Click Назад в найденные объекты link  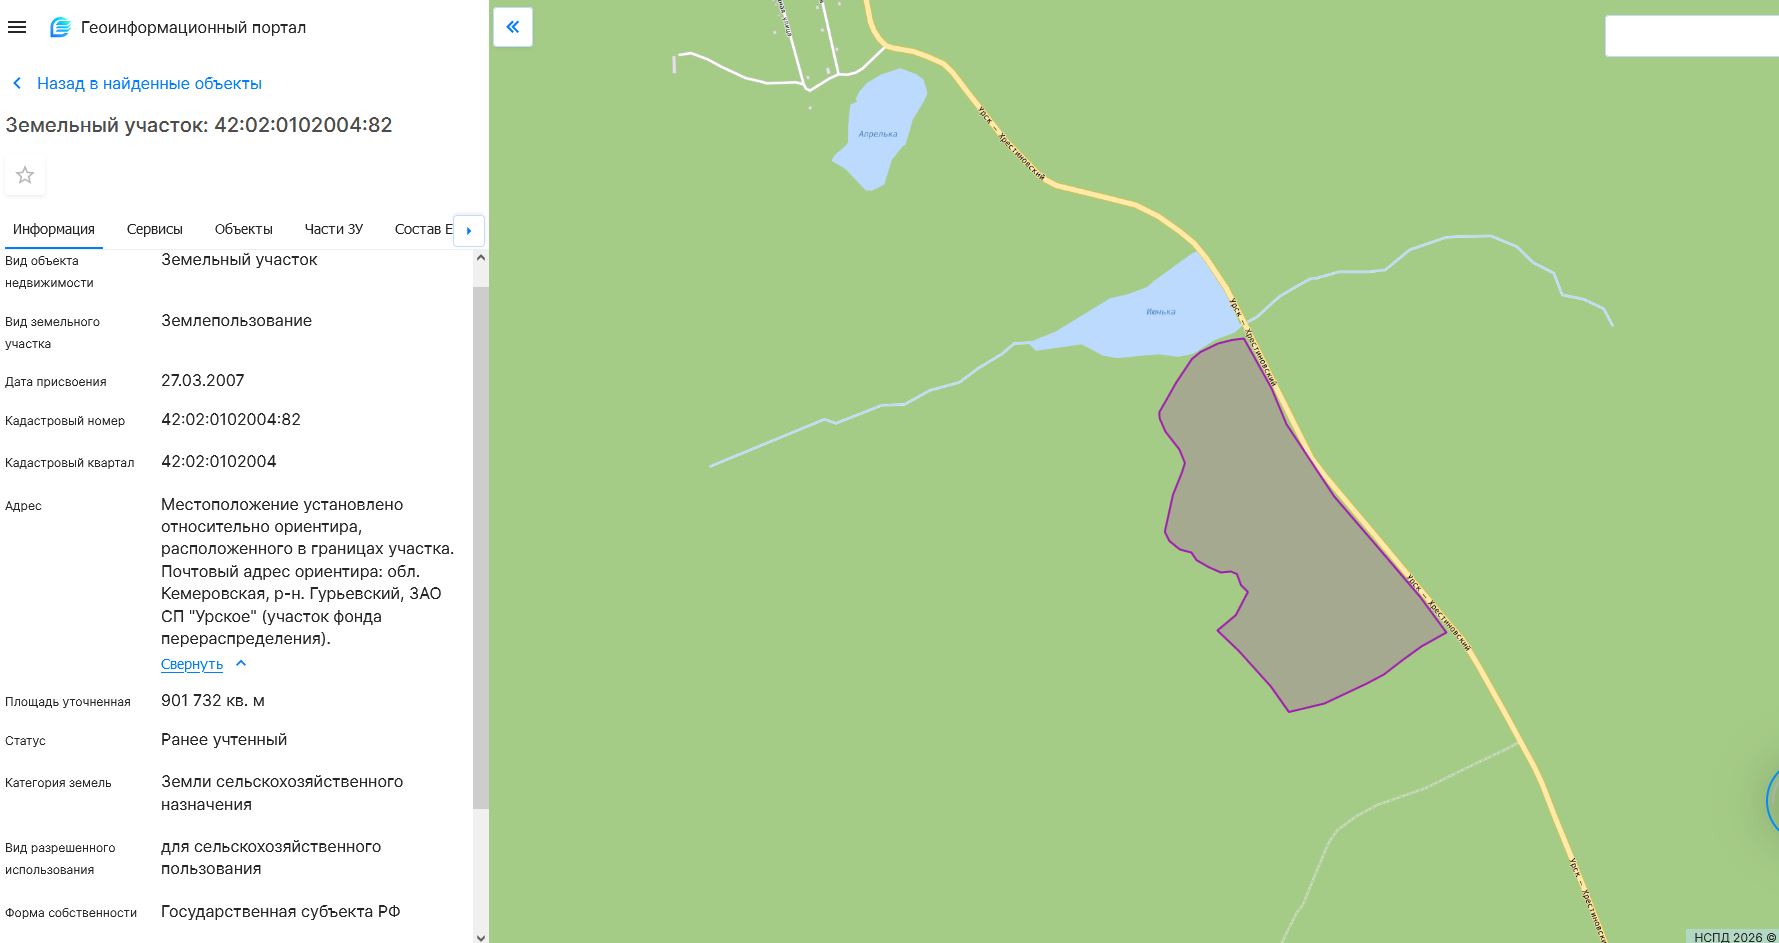coord(149,84)
